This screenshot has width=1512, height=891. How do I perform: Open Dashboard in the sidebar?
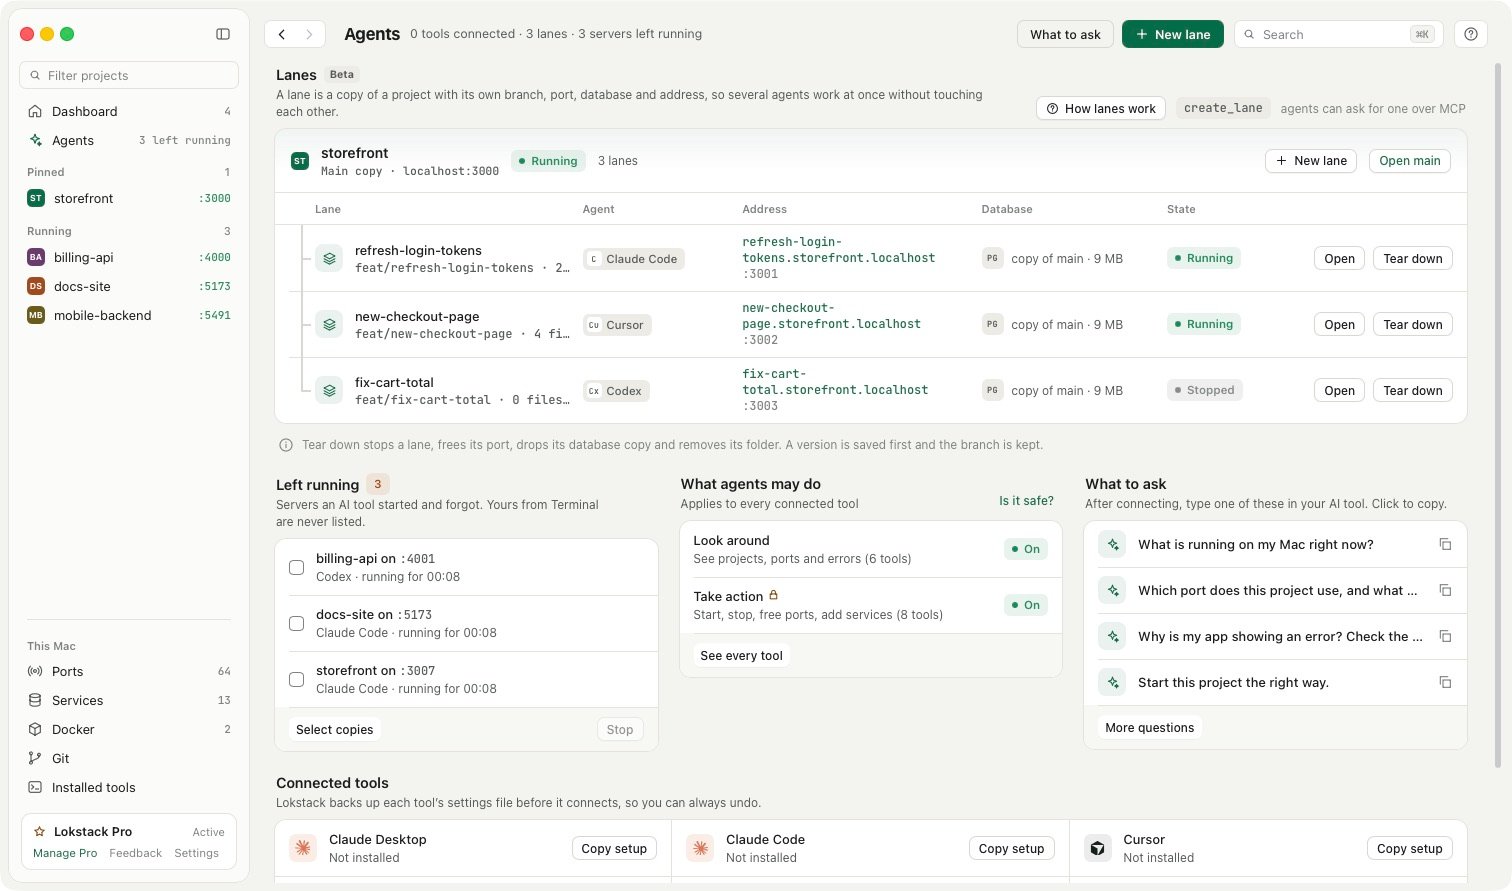pyautogui.click(x=129, y=111)
